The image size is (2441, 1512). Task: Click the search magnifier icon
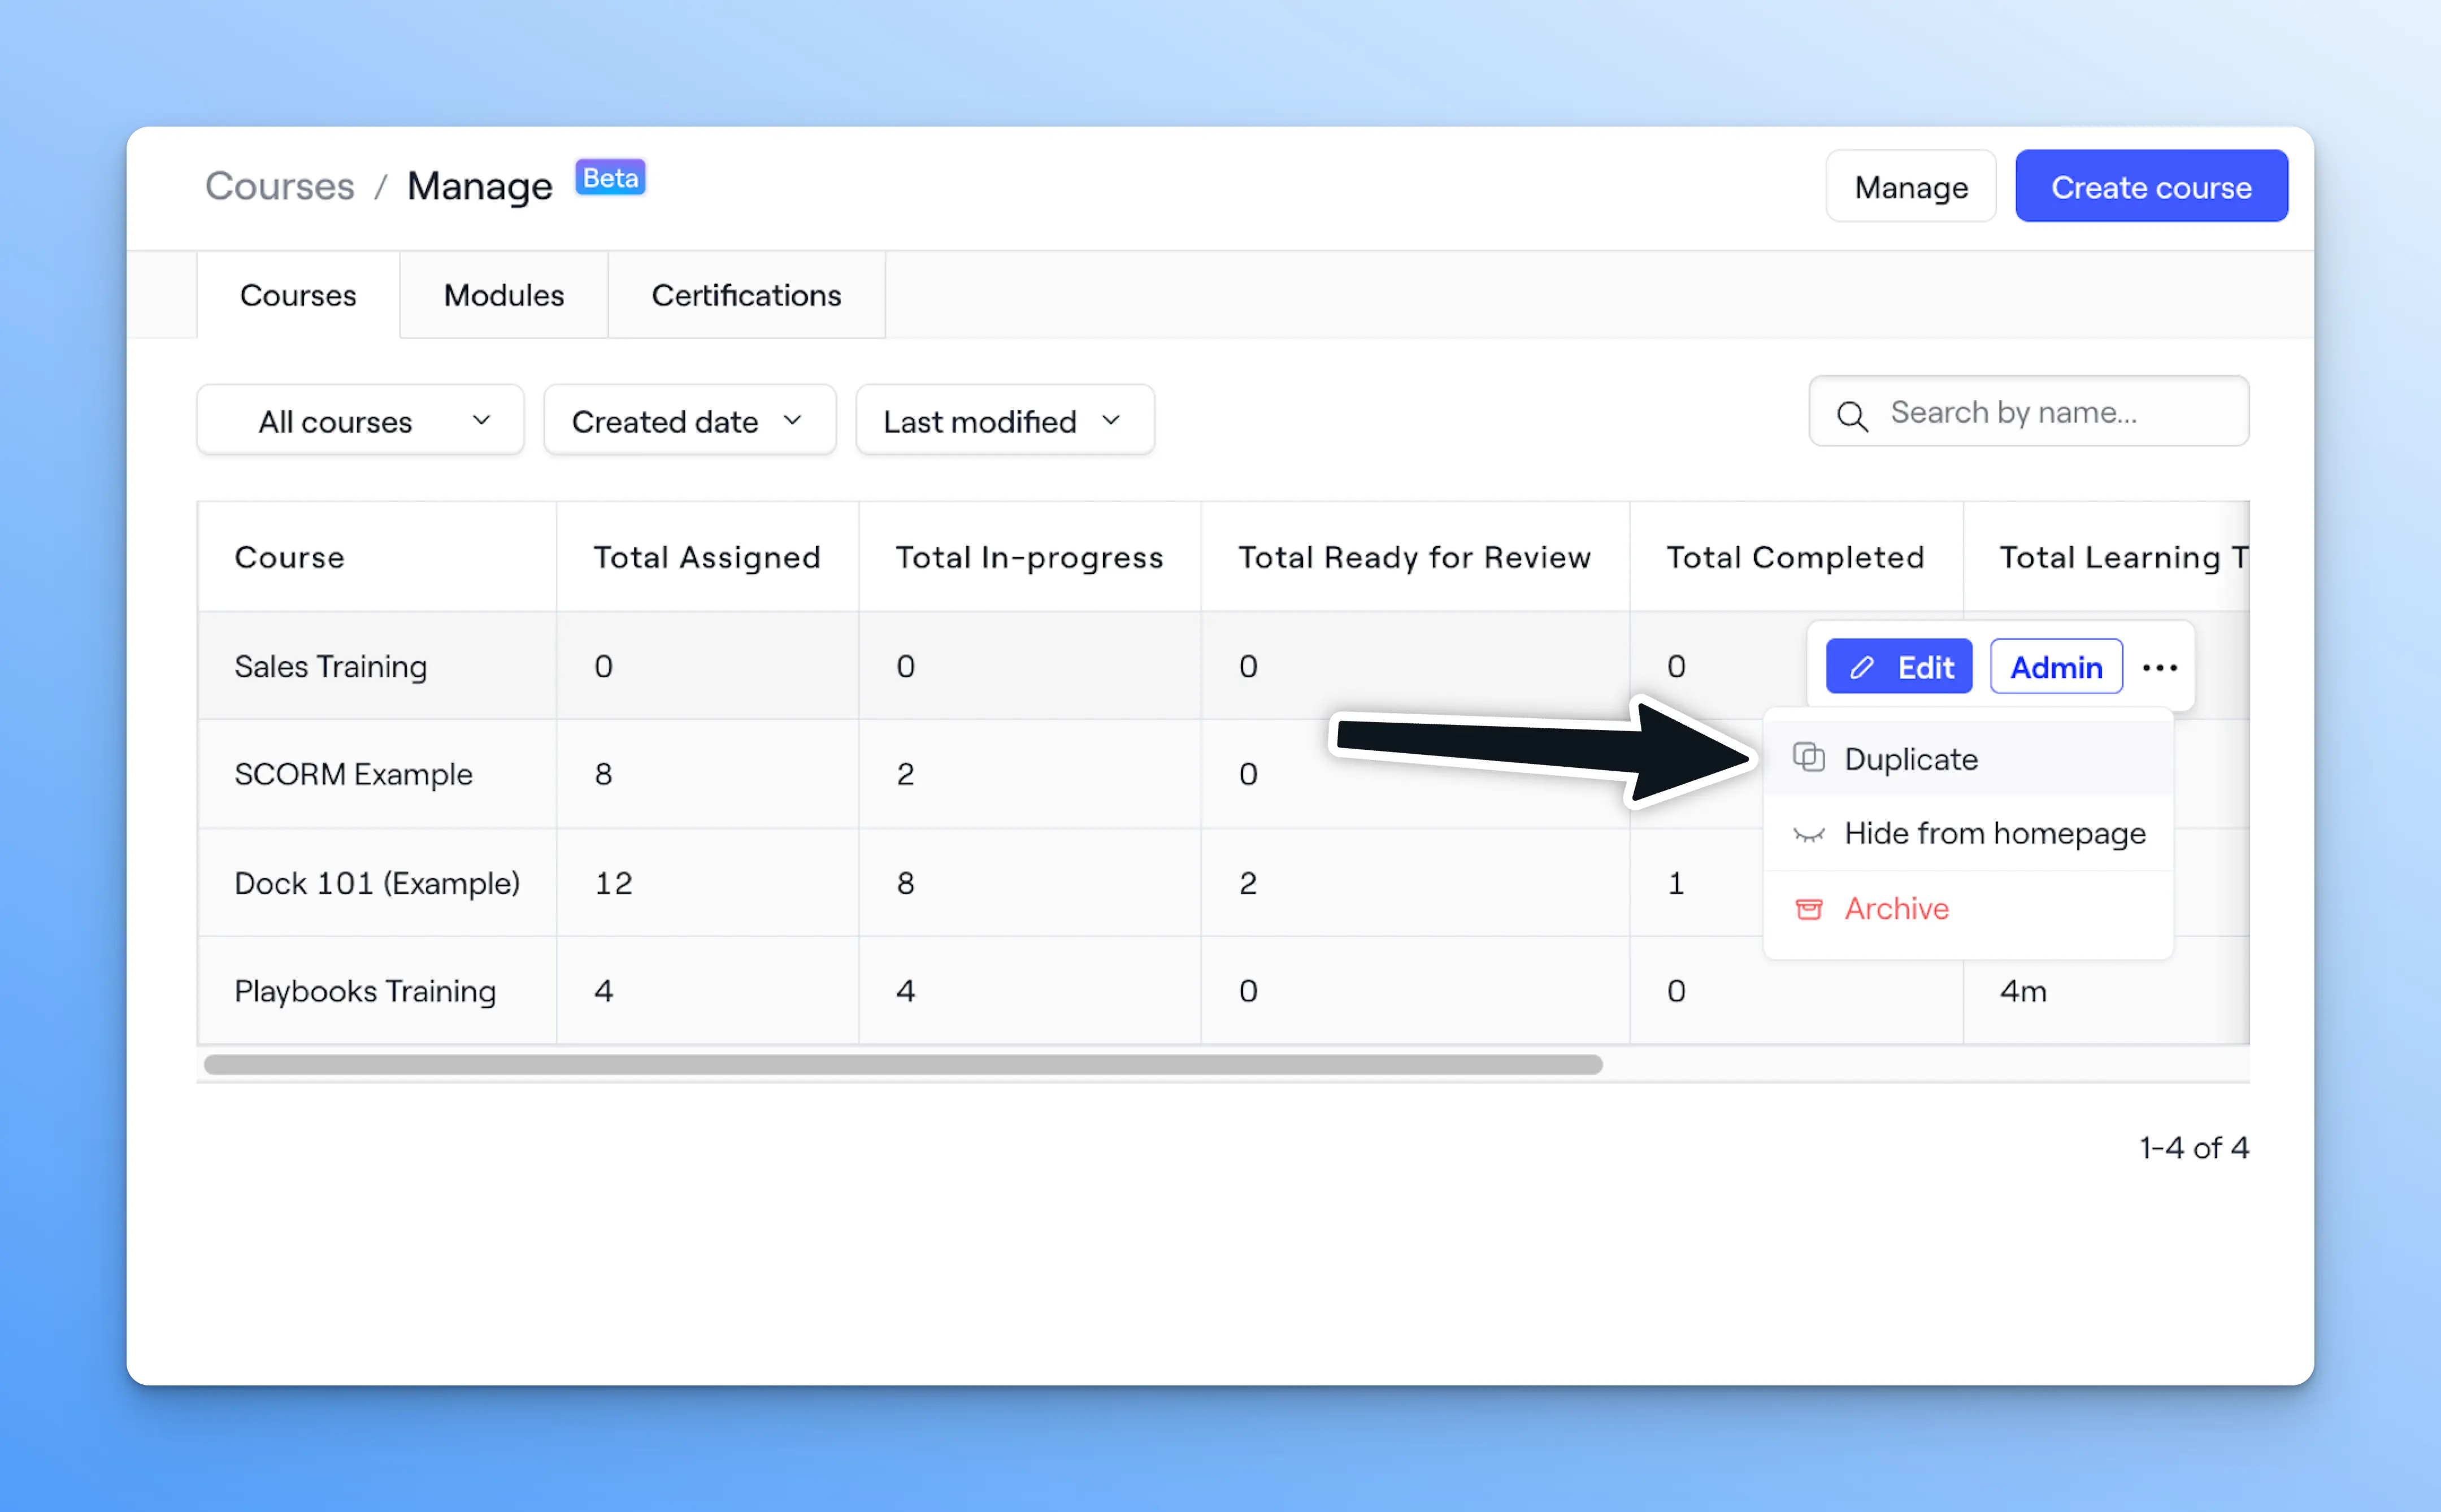pyautogui.click(x=1852, y=415)
